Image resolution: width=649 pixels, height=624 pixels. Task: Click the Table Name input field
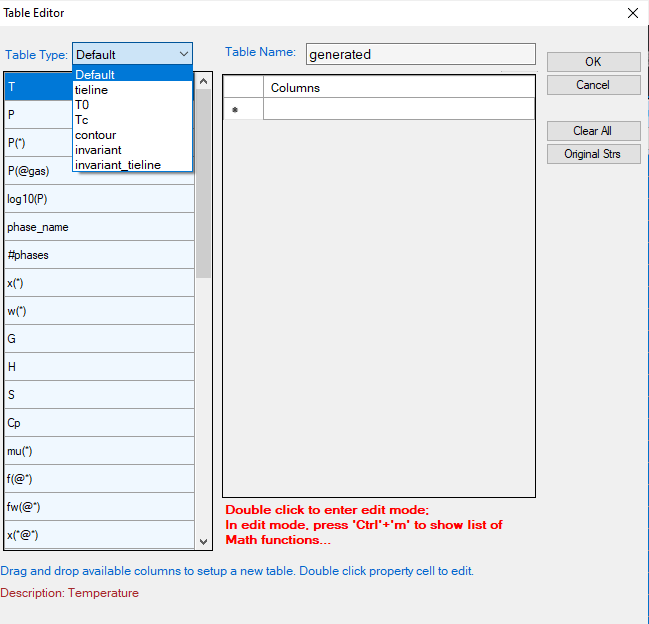[x=420, y=54]
